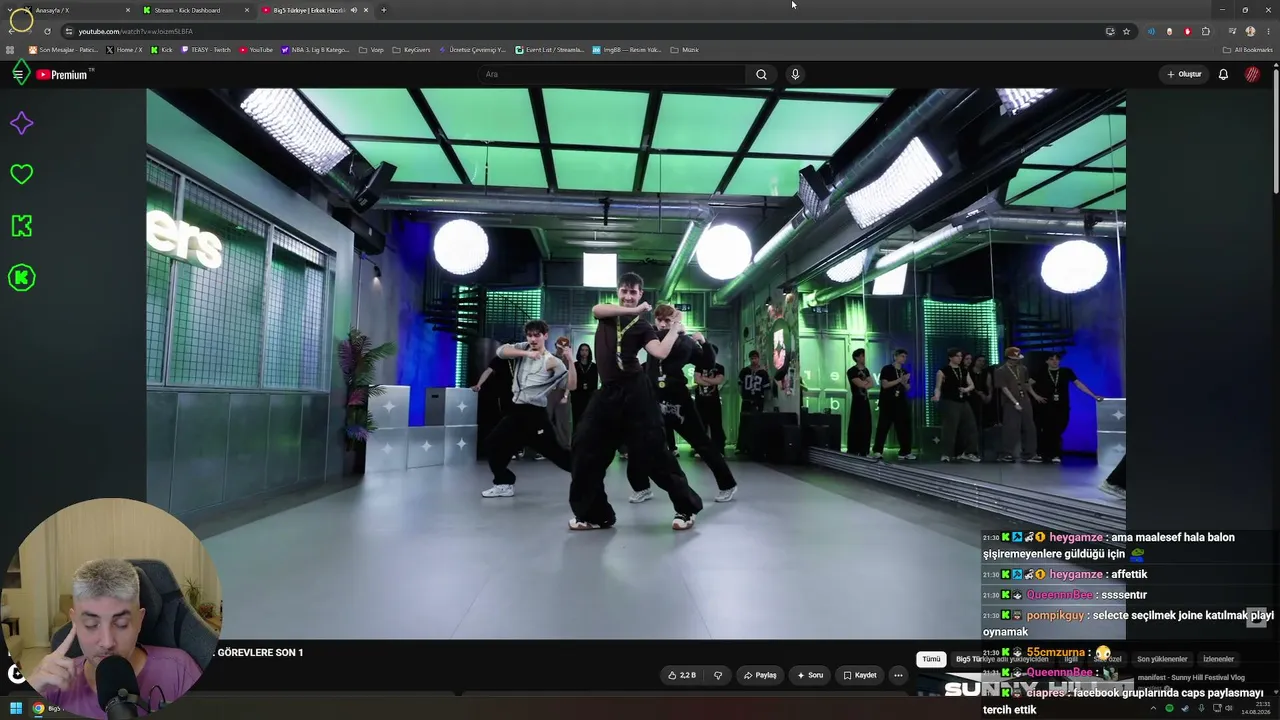Reload the current page

pos(47,31)
